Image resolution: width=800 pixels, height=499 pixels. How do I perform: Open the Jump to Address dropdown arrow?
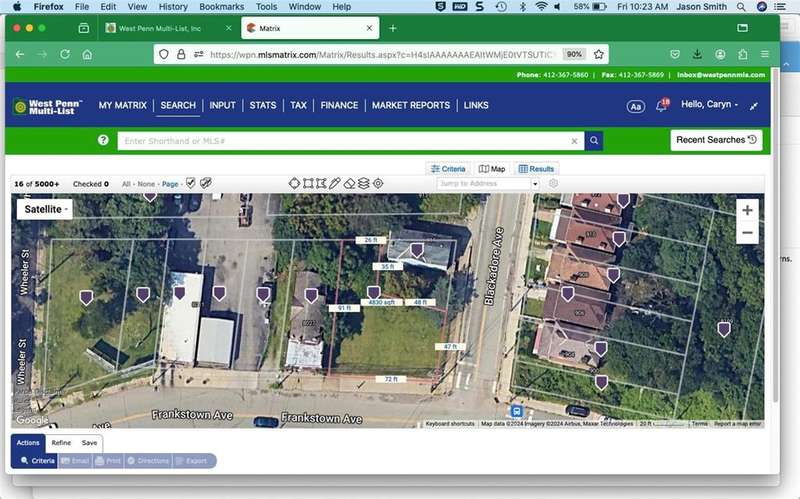point(535,184)
